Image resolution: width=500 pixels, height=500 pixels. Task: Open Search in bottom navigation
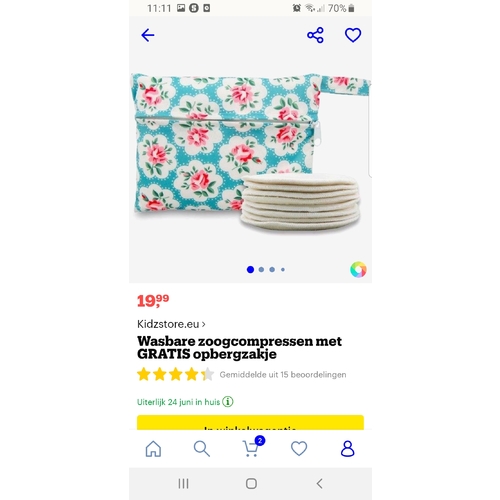click(202, 448)
